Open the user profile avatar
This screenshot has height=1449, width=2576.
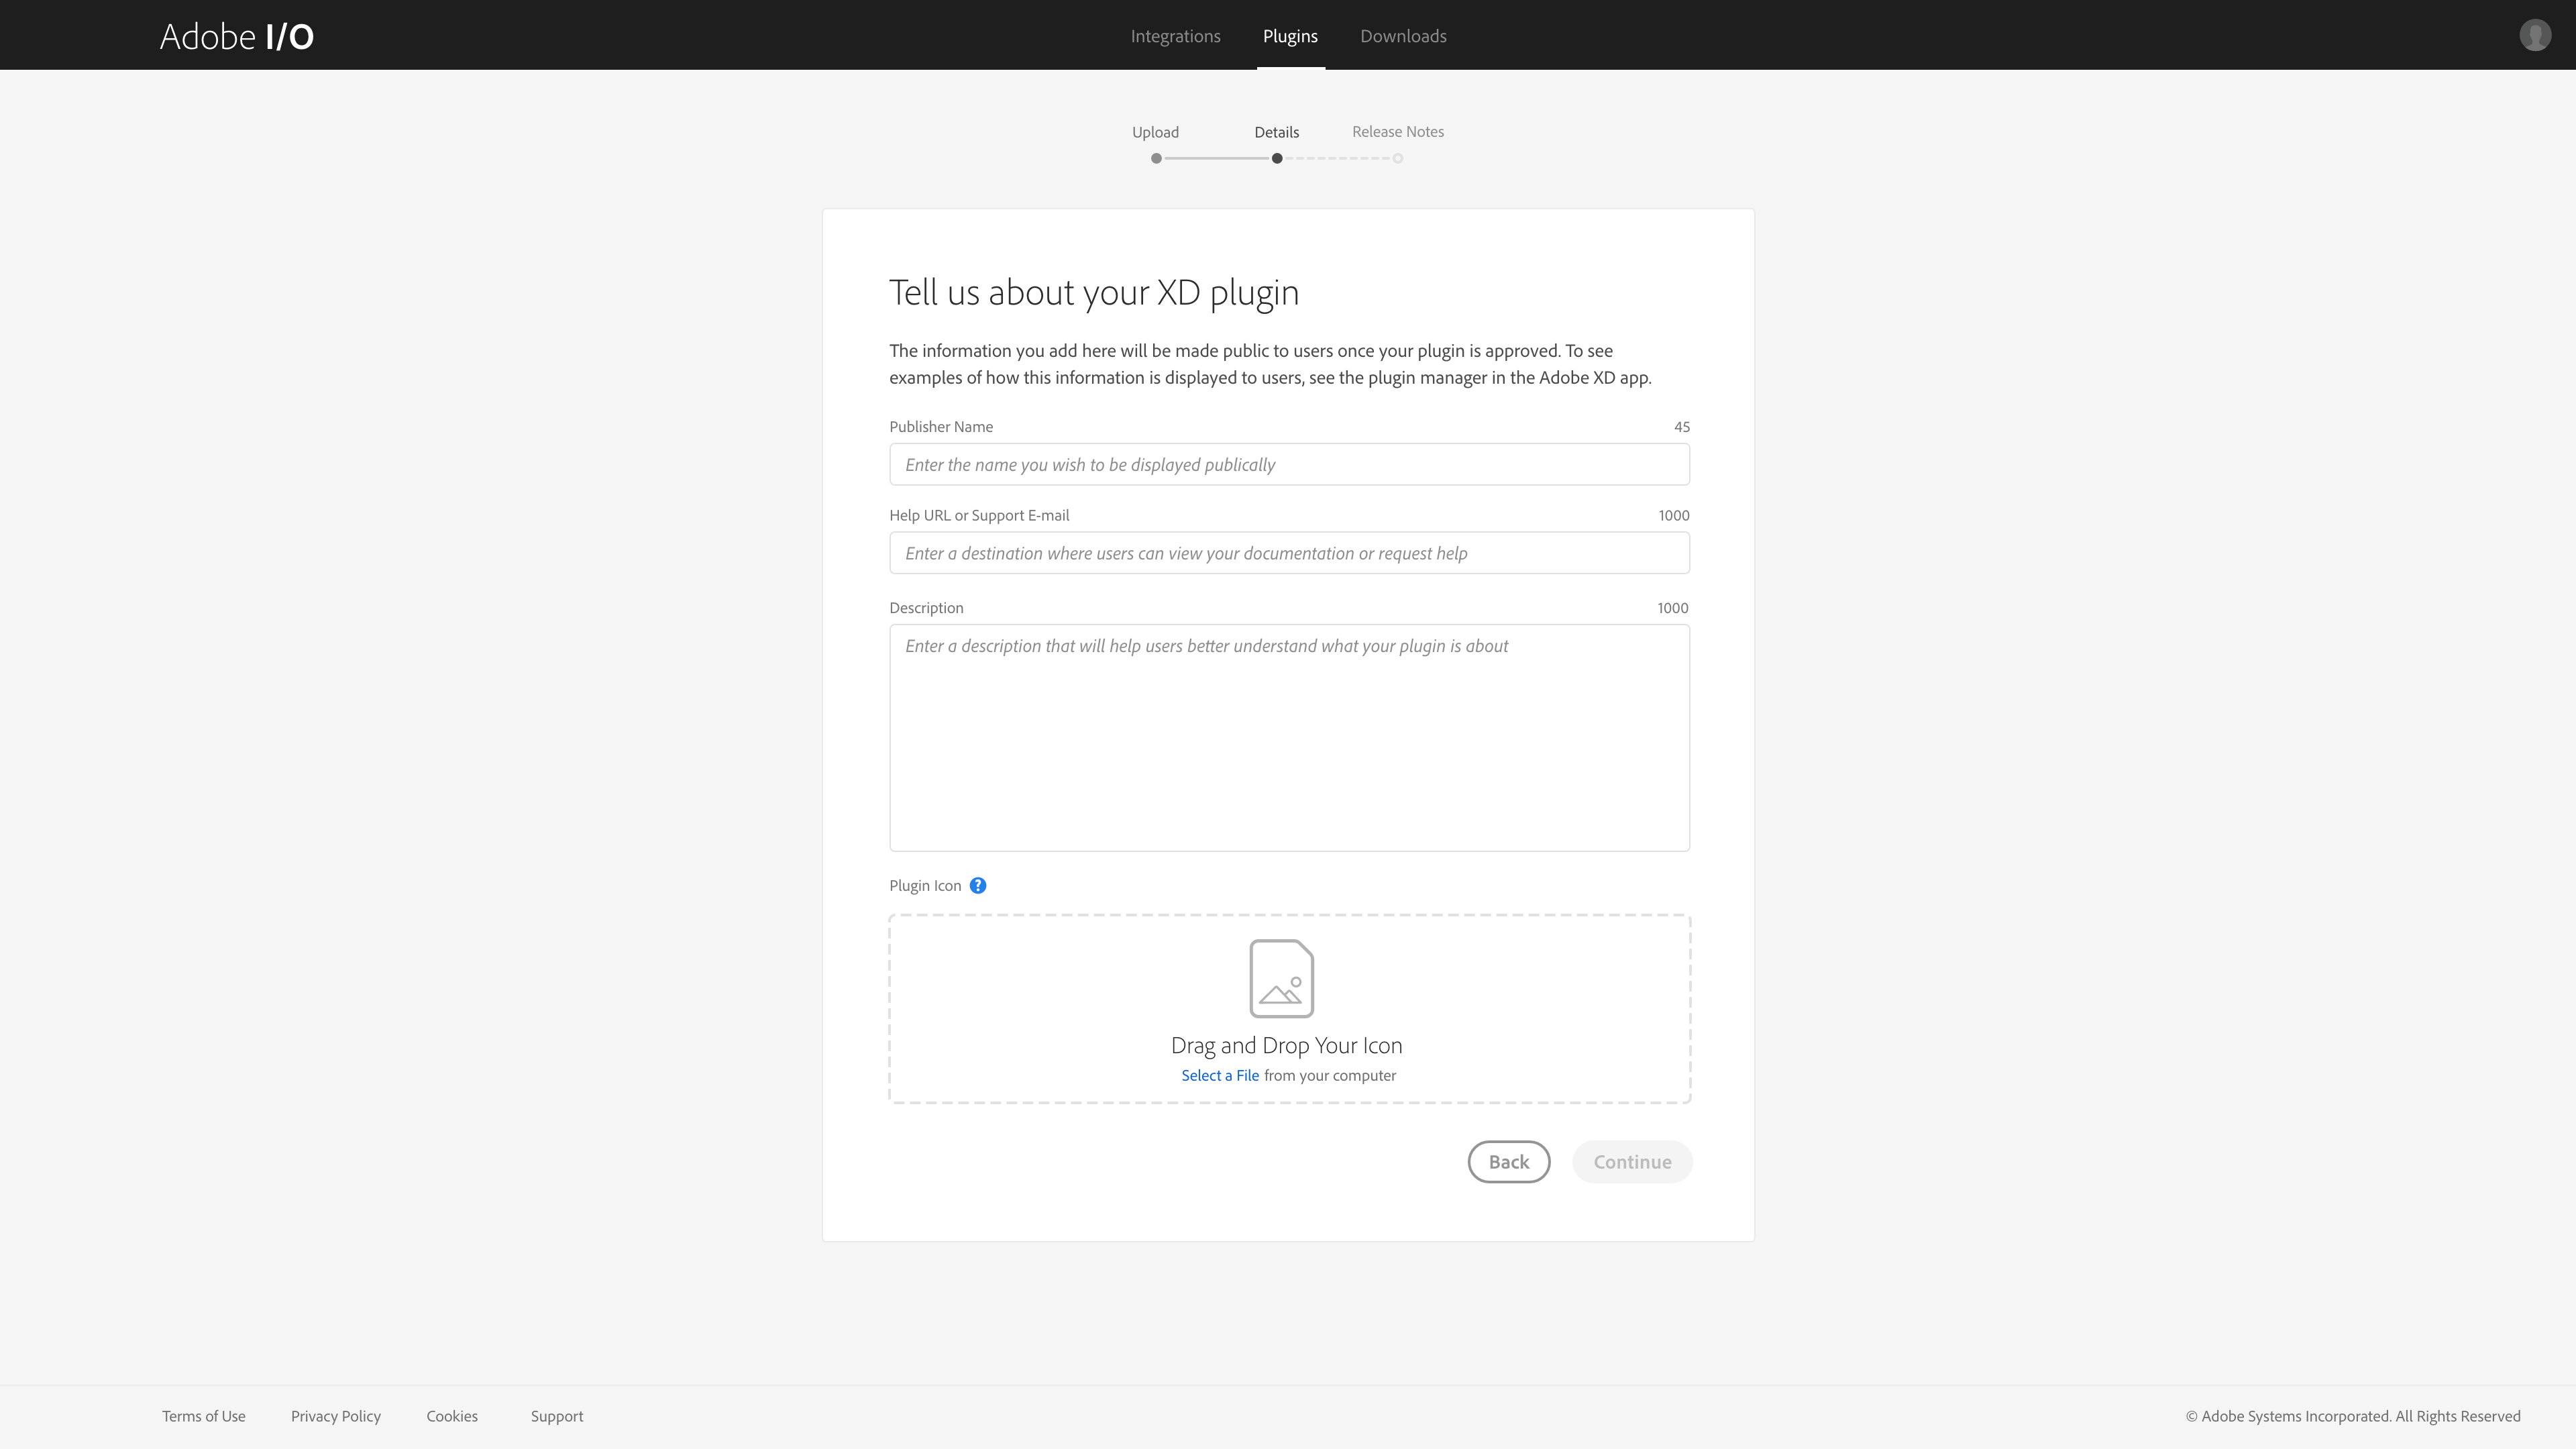click(x=2535, y=35)
